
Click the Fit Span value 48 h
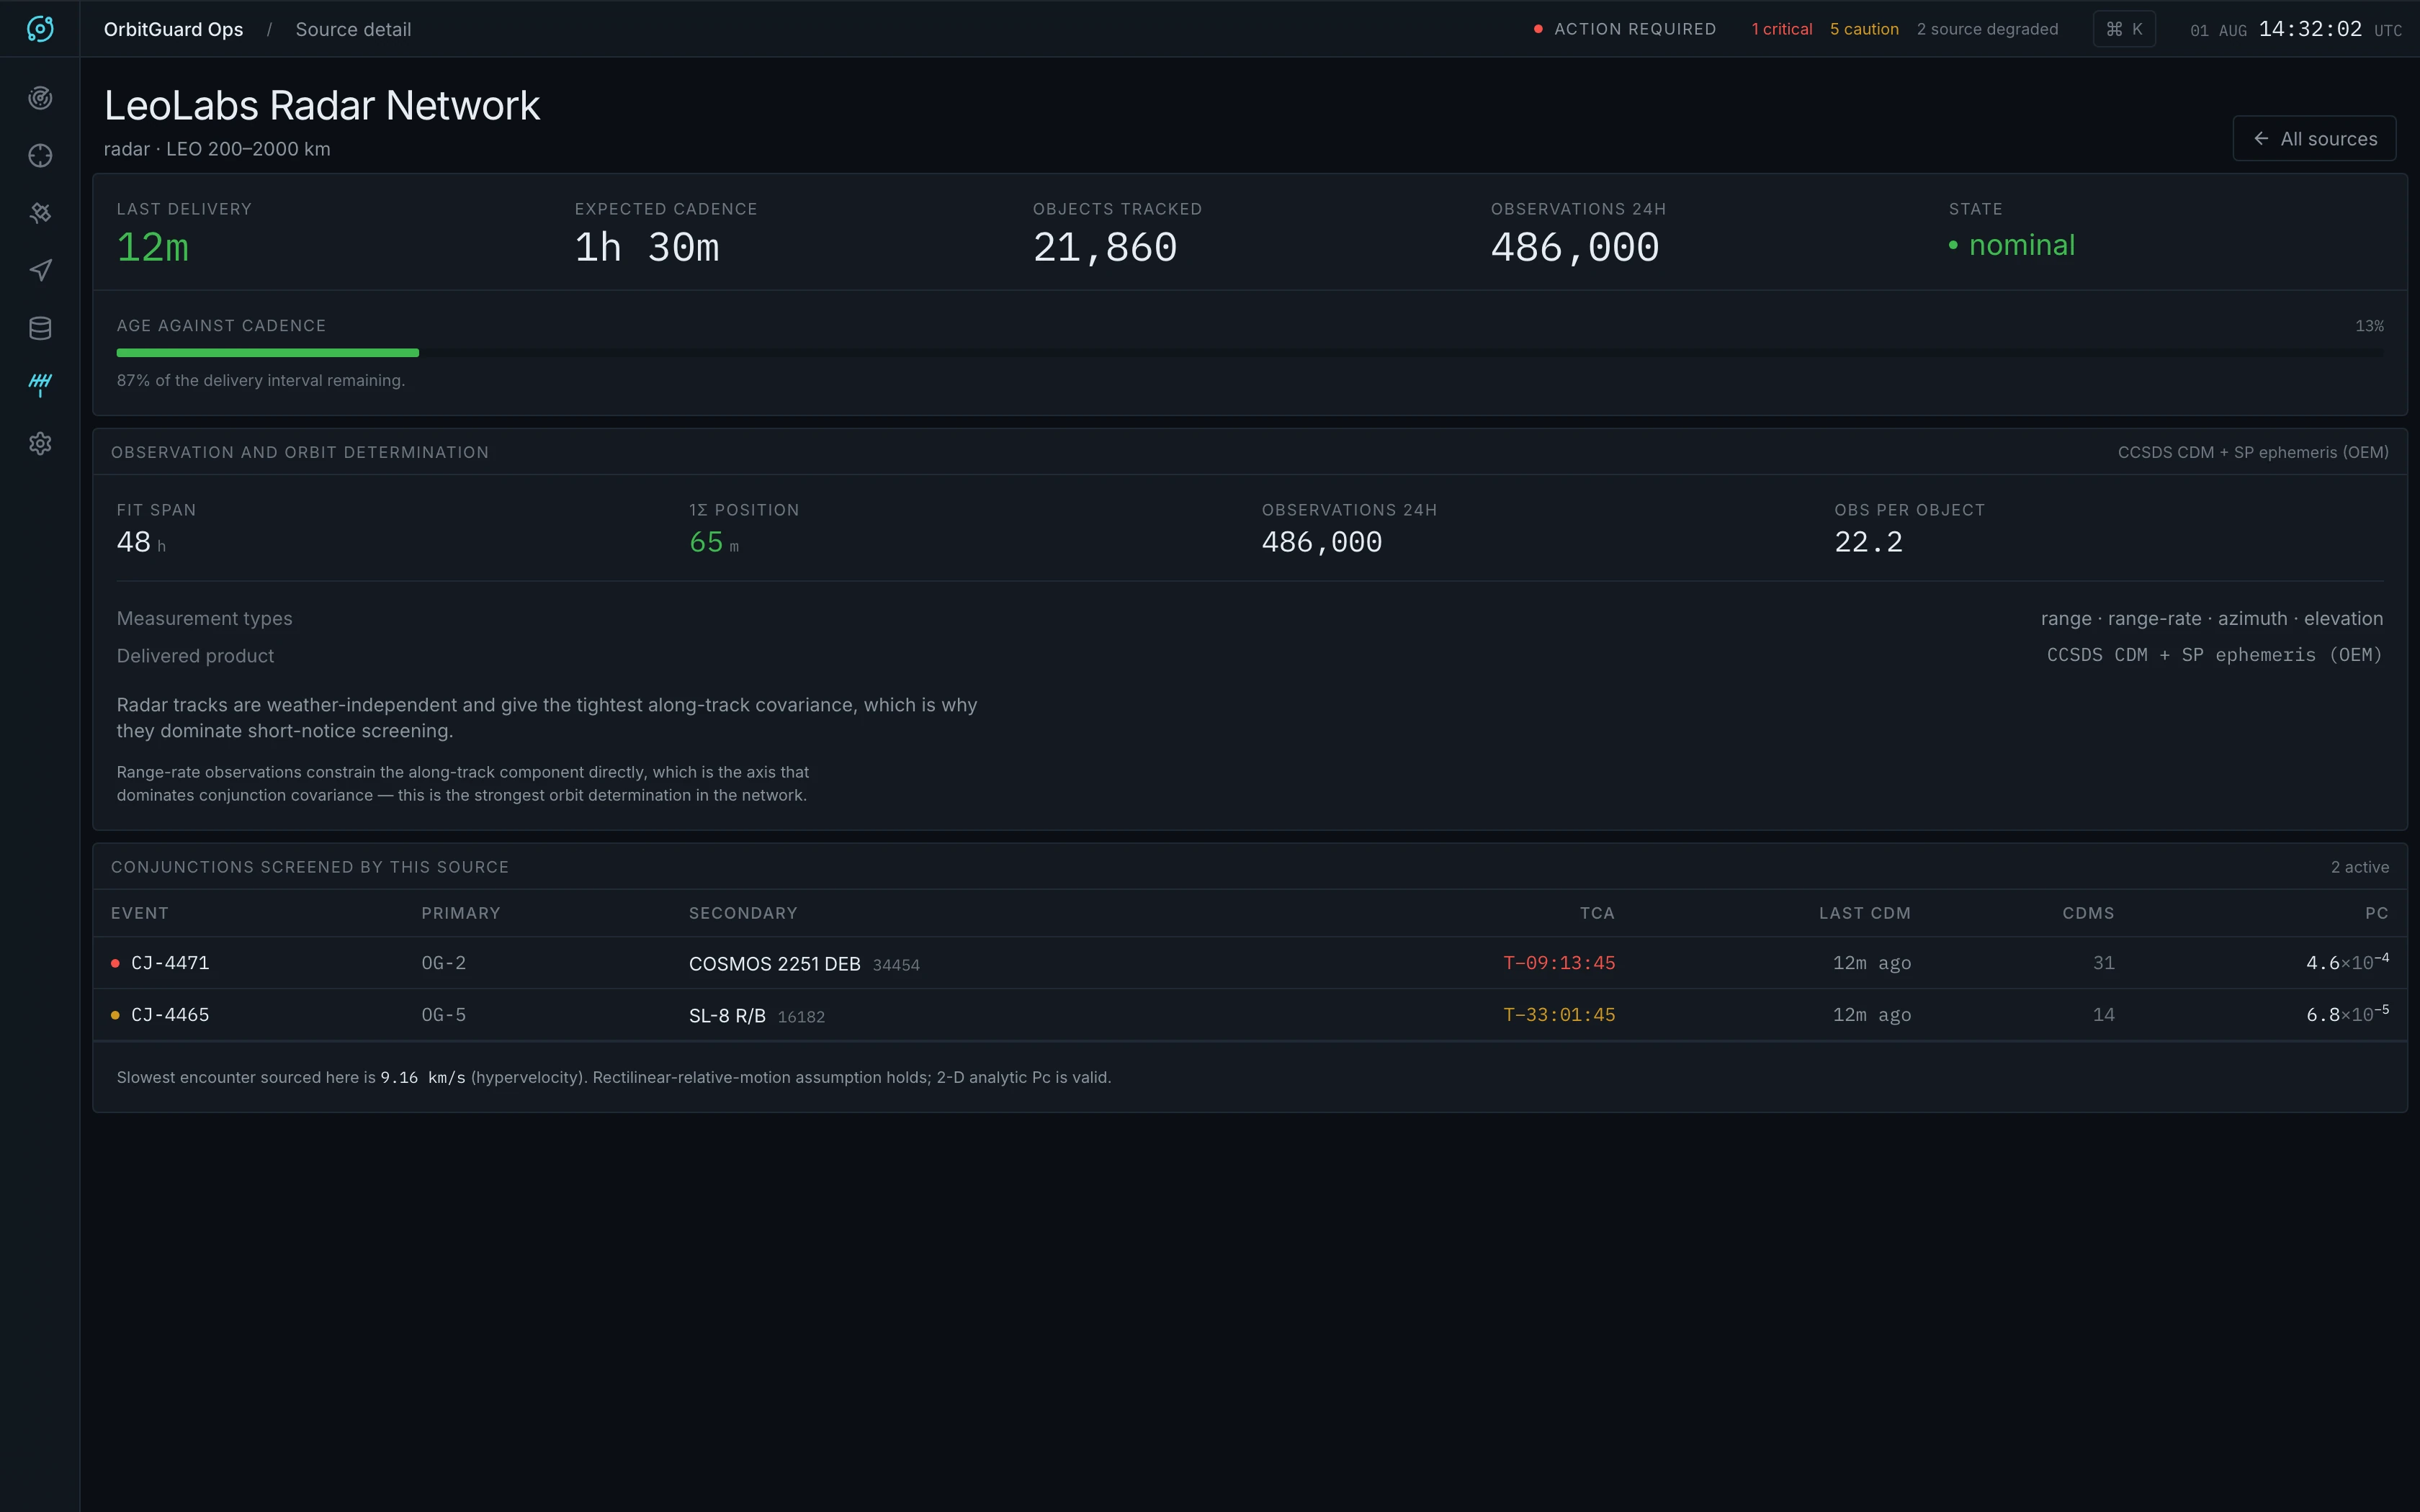coord(141,542)
